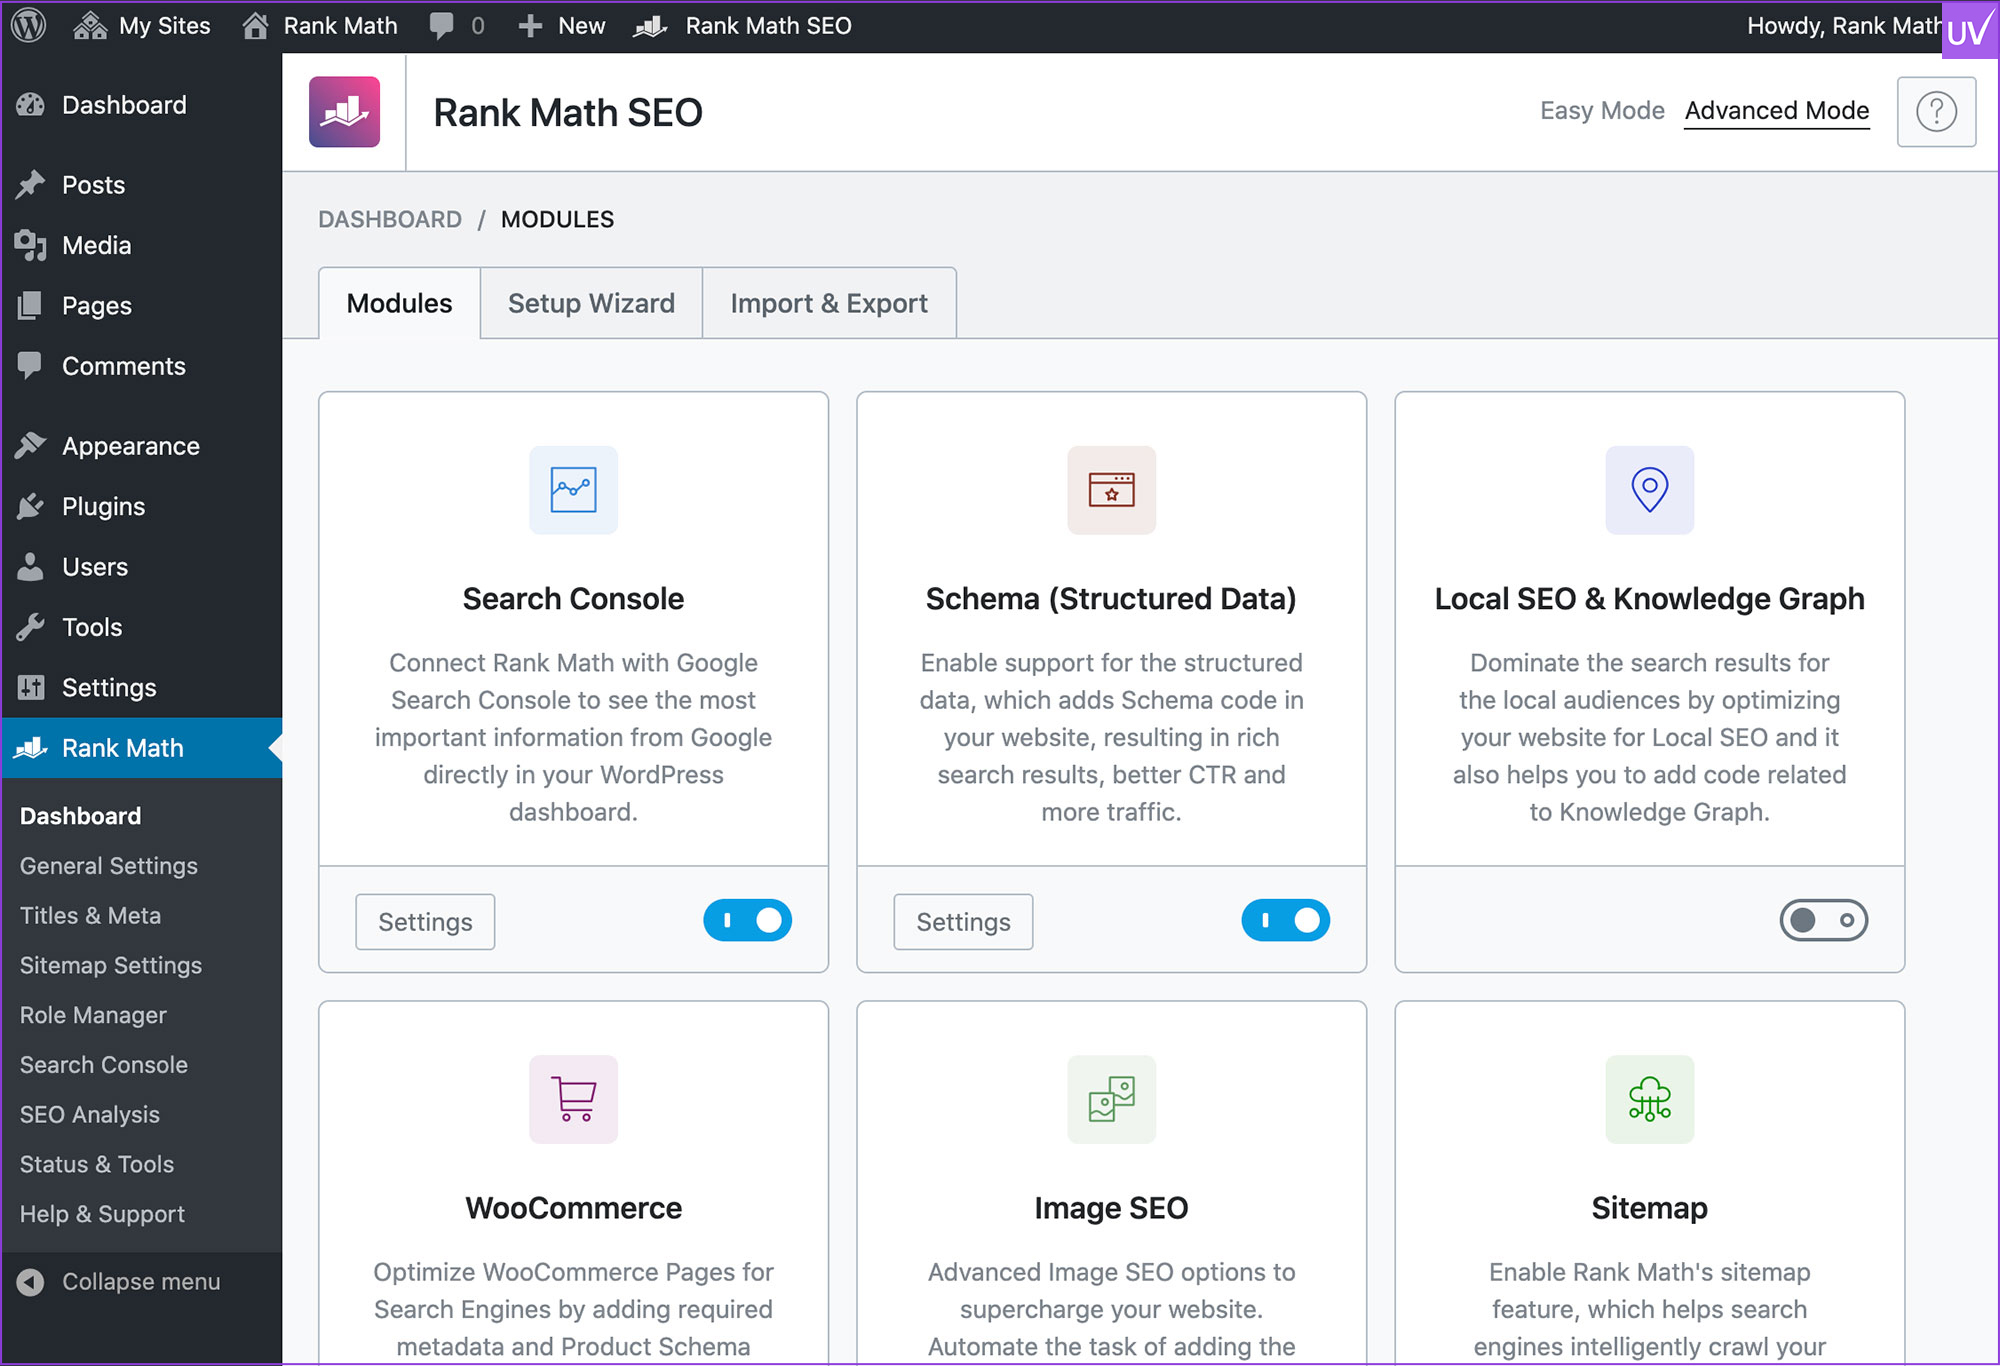Open Tools in the sidebar

pyautogui.click(x=92, y=627)
